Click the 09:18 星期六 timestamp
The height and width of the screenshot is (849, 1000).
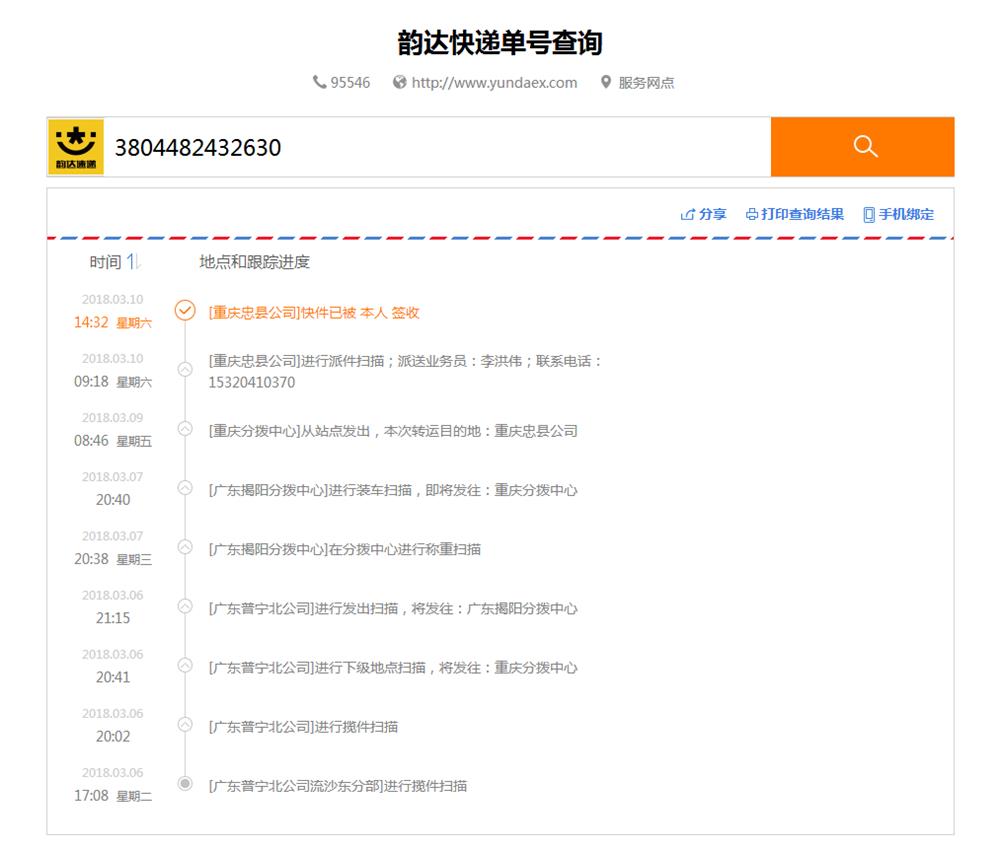click(x=113, y=381)
